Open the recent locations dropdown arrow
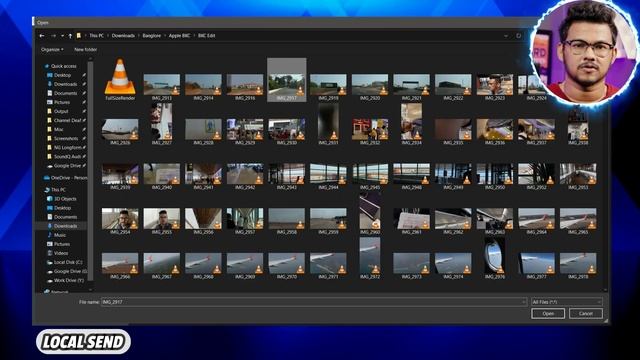The width and height of the screenshot is (640, 360). pos(62,36)
